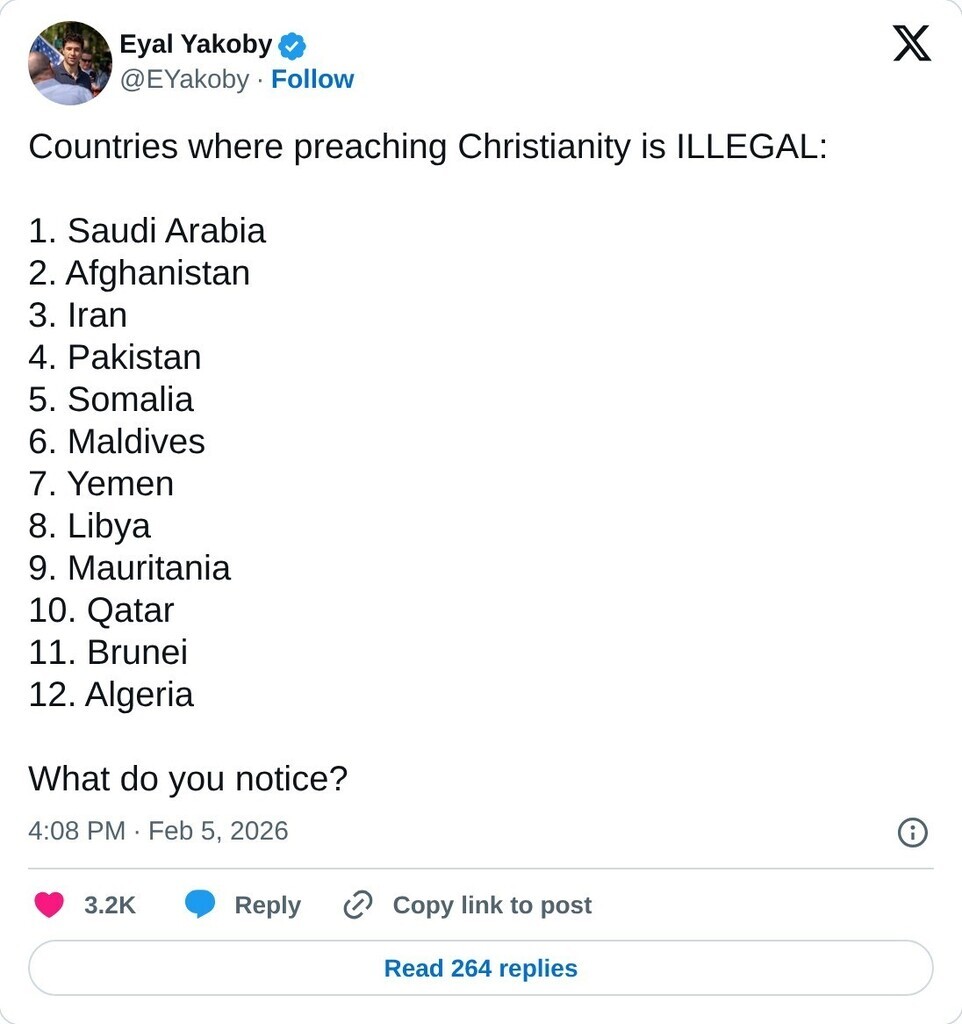Click the @EYakoby handle
The width and height of the screenshot is (962, 1024).
pos(184,80)
